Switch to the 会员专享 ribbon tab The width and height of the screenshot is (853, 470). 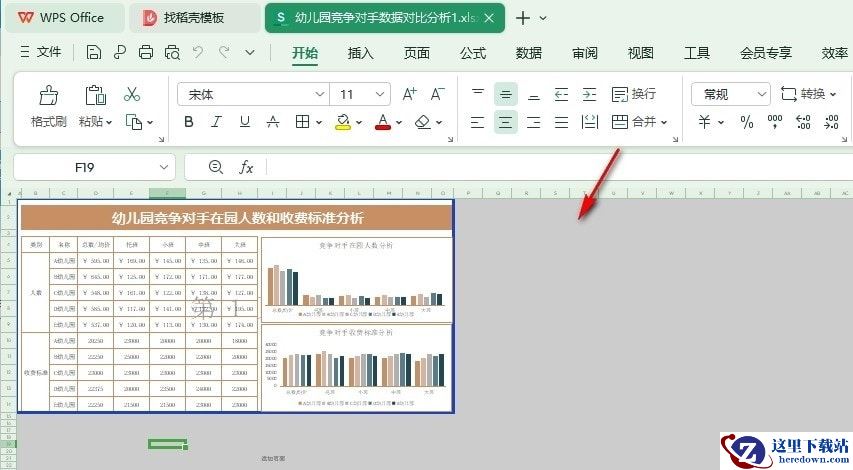(765, 53)
